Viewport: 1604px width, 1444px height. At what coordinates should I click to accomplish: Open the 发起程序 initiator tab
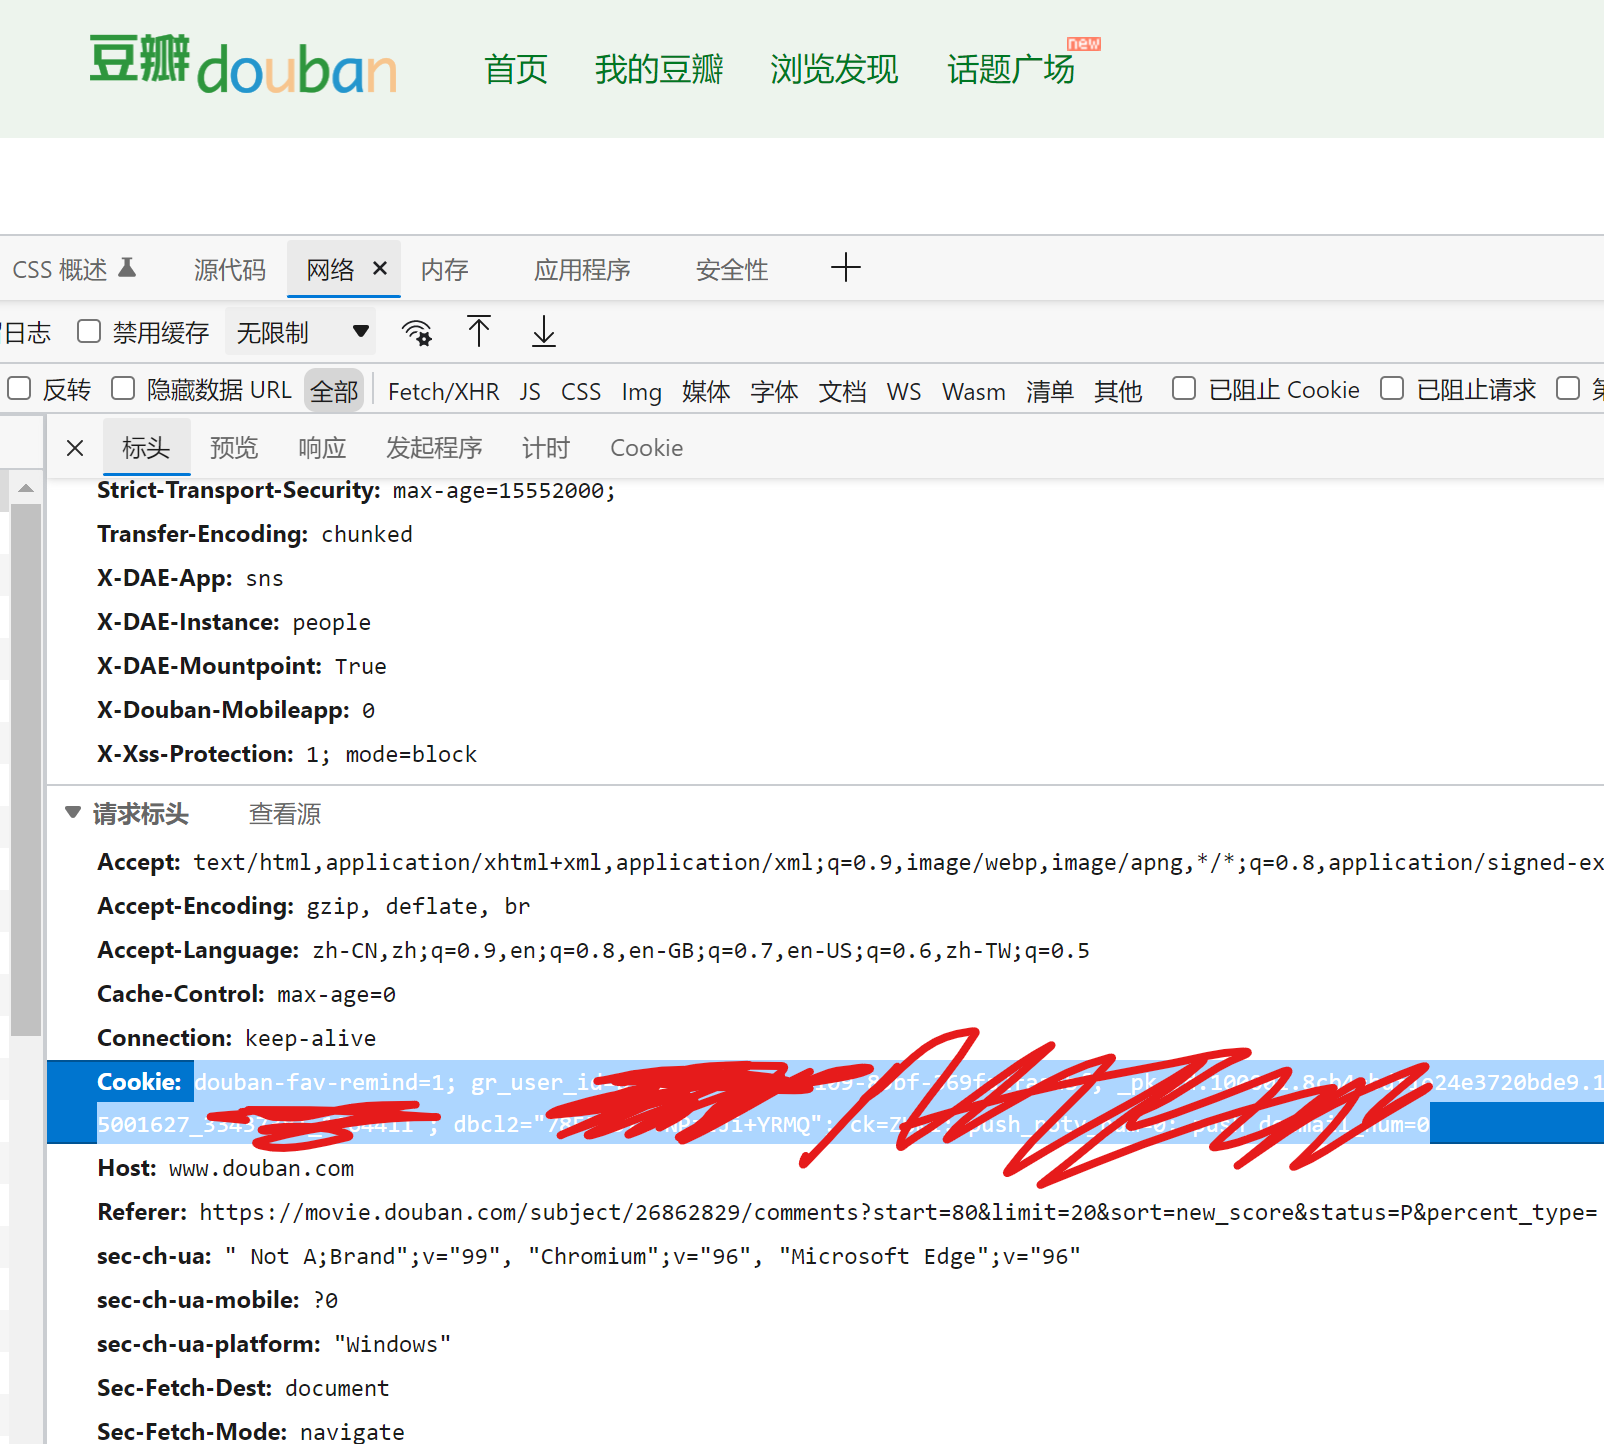[434, 448]
